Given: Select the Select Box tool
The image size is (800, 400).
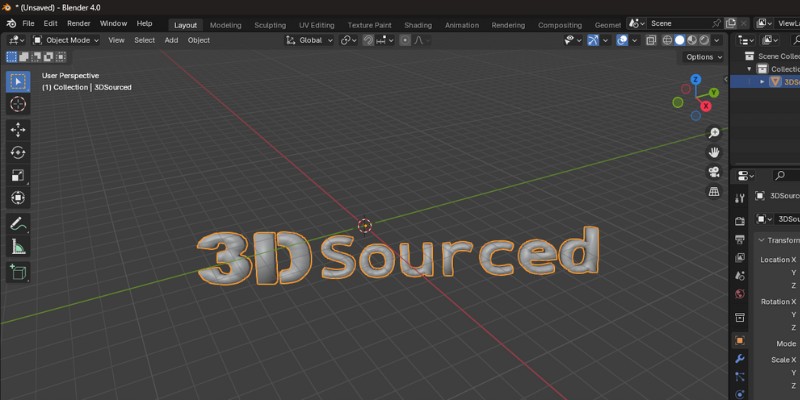Looking at the screenshot, I should pyautogui.click(x=18, y=82).
